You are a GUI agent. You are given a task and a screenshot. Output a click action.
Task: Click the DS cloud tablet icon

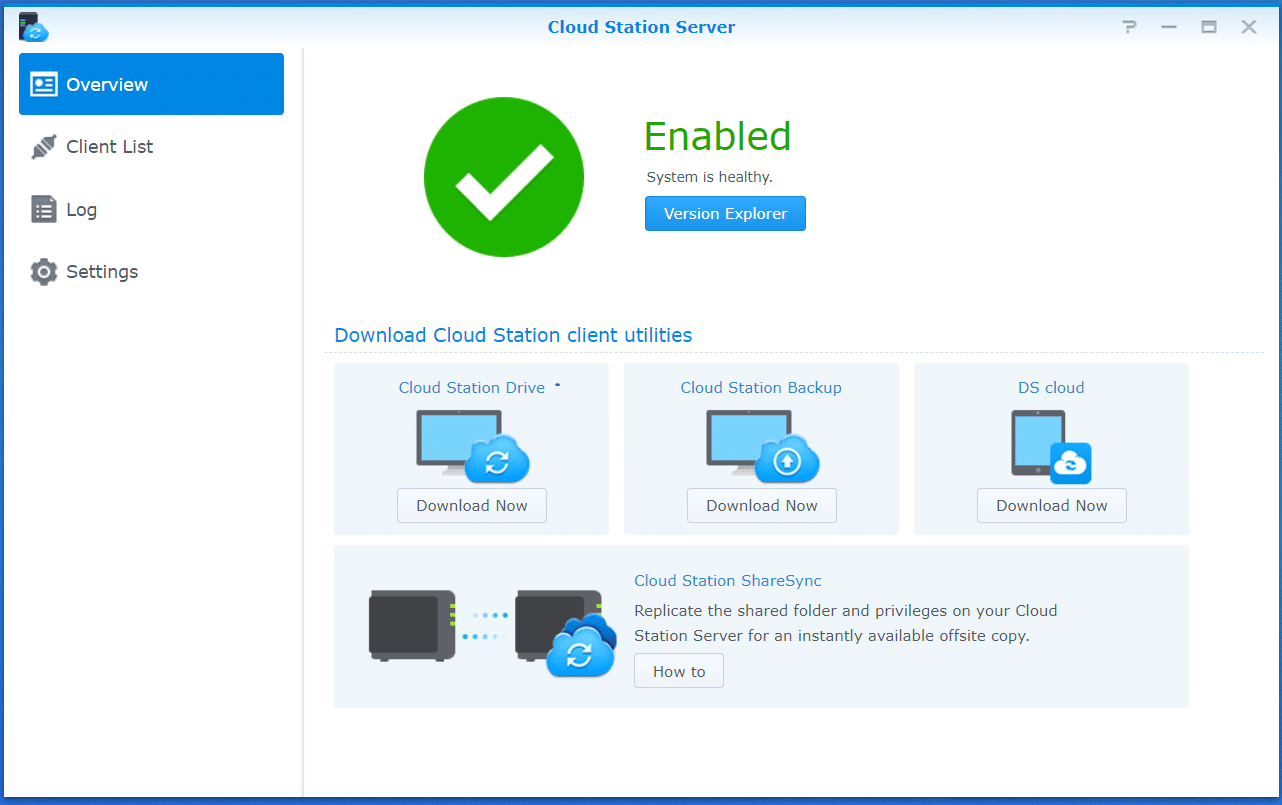[x=1051, y=447]
